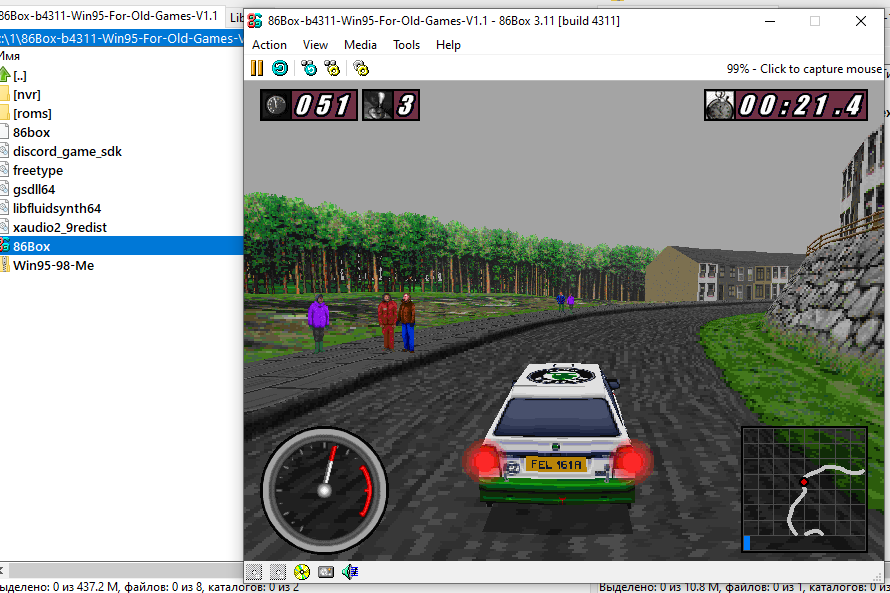
Task: Click the file manager horizontal scrollbar
Action: [x=125, y=570]
